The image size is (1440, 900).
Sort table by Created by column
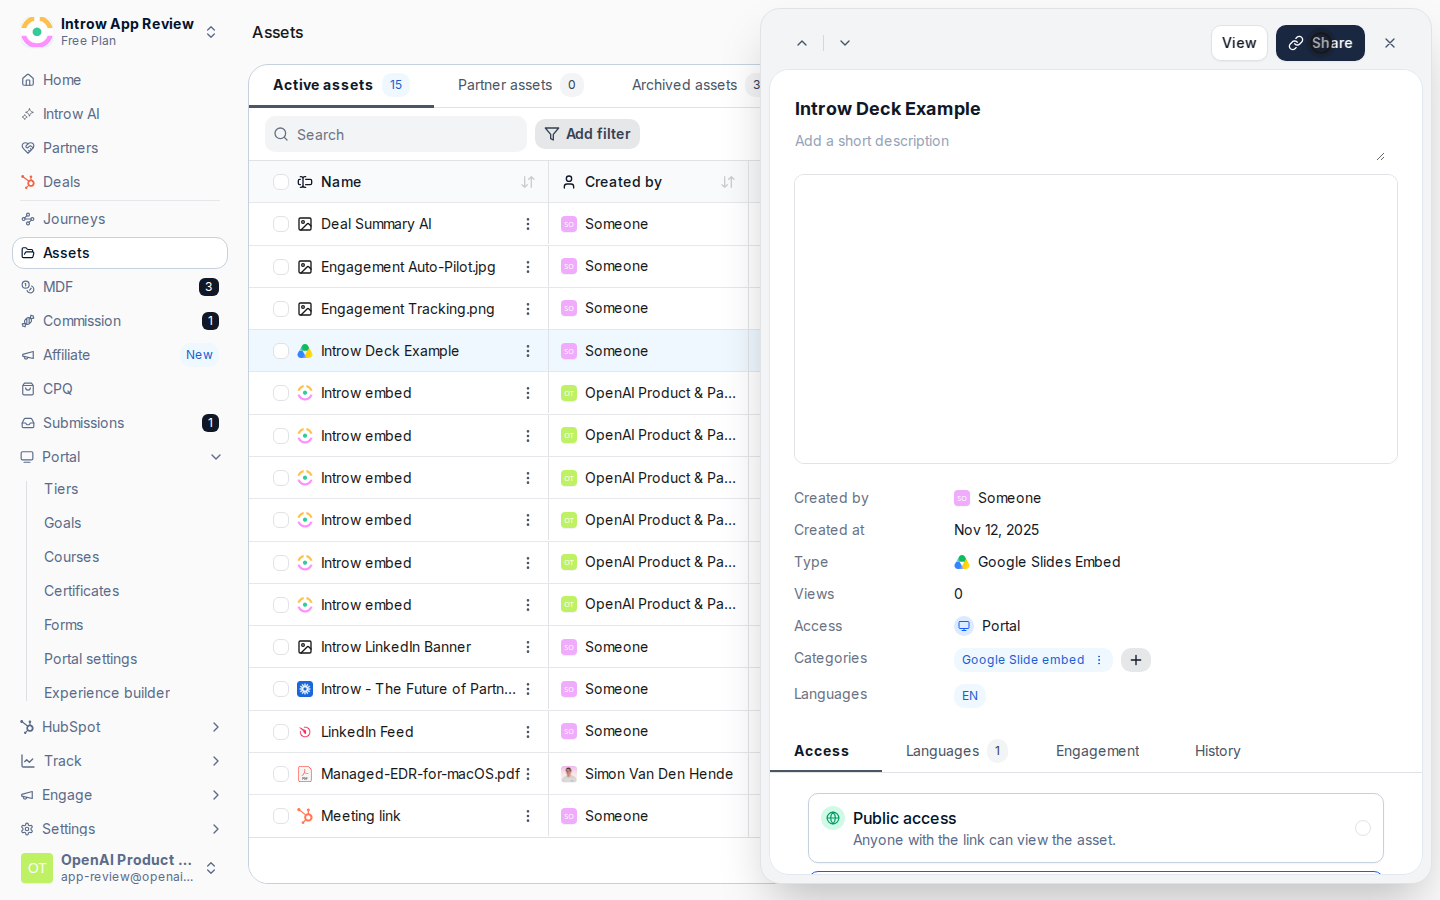tap(728, 182)
